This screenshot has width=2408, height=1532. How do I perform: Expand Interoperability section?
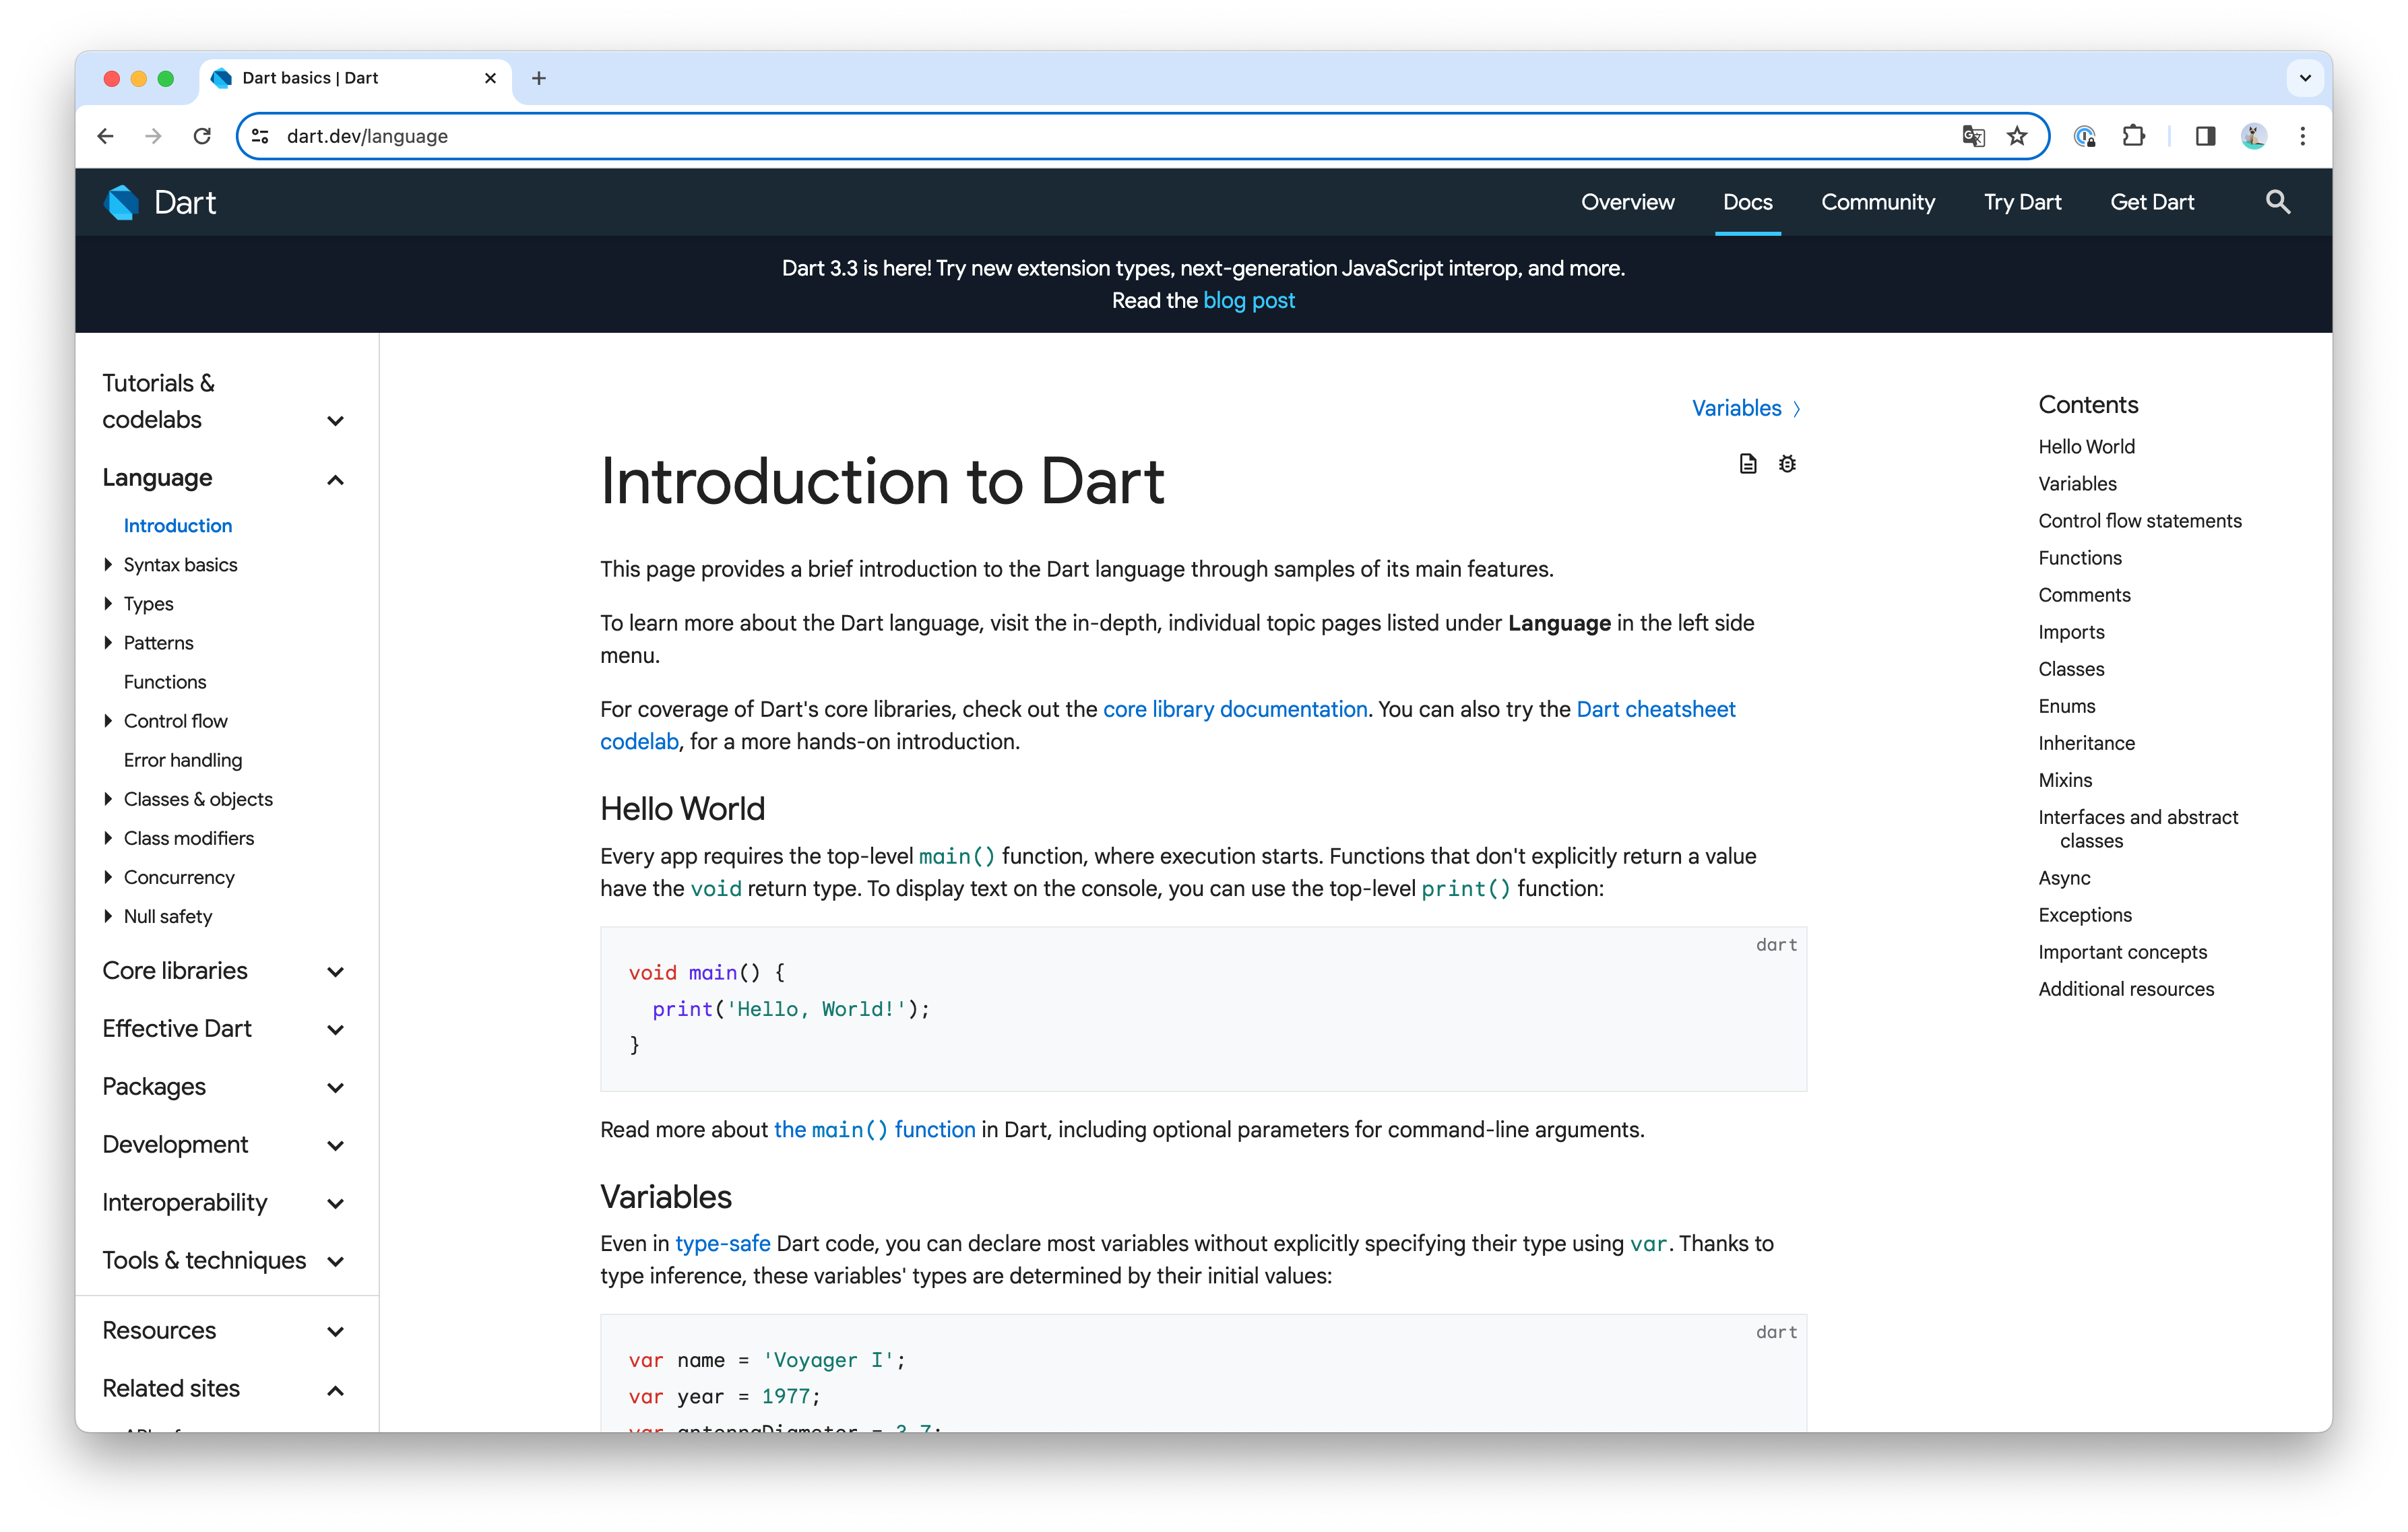[224, 1203]
